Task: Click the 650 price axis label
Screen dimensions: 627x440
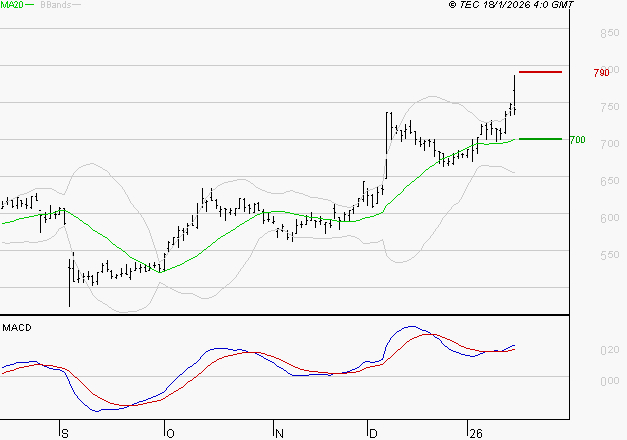Action: click(x=610, y=181)
